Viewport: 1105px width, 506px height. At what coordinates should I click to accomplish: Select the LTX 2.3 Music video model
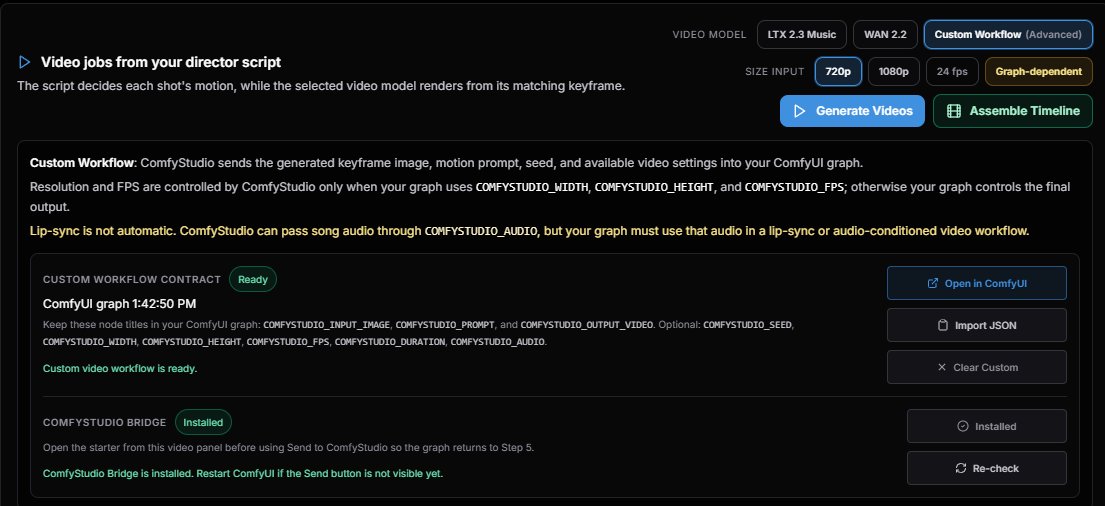(x=801, y=35)
